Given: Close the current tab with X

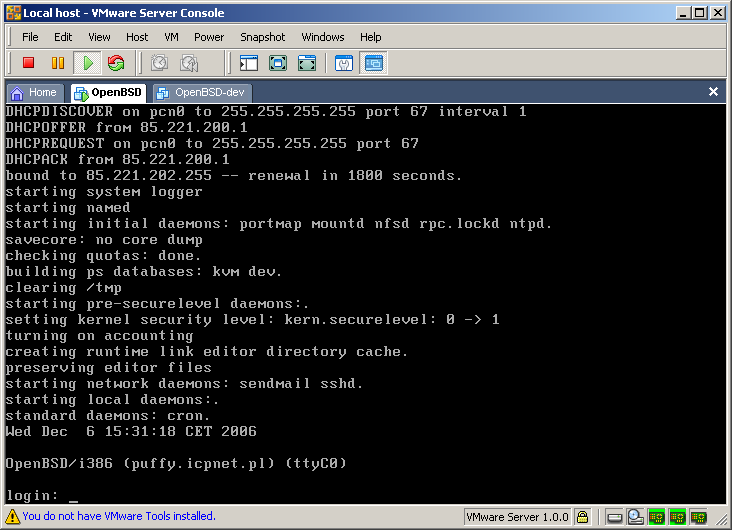Looking at the screenshot, I should click(713, 92).
